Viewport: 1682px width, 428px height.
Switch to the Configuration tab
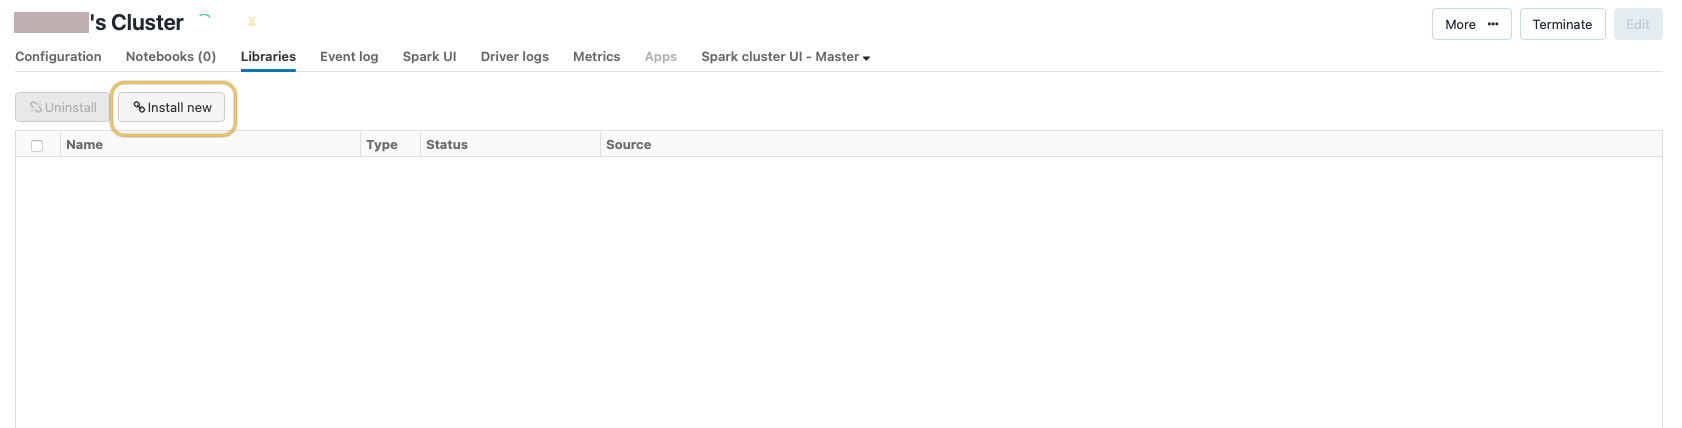tap(58, 57)
